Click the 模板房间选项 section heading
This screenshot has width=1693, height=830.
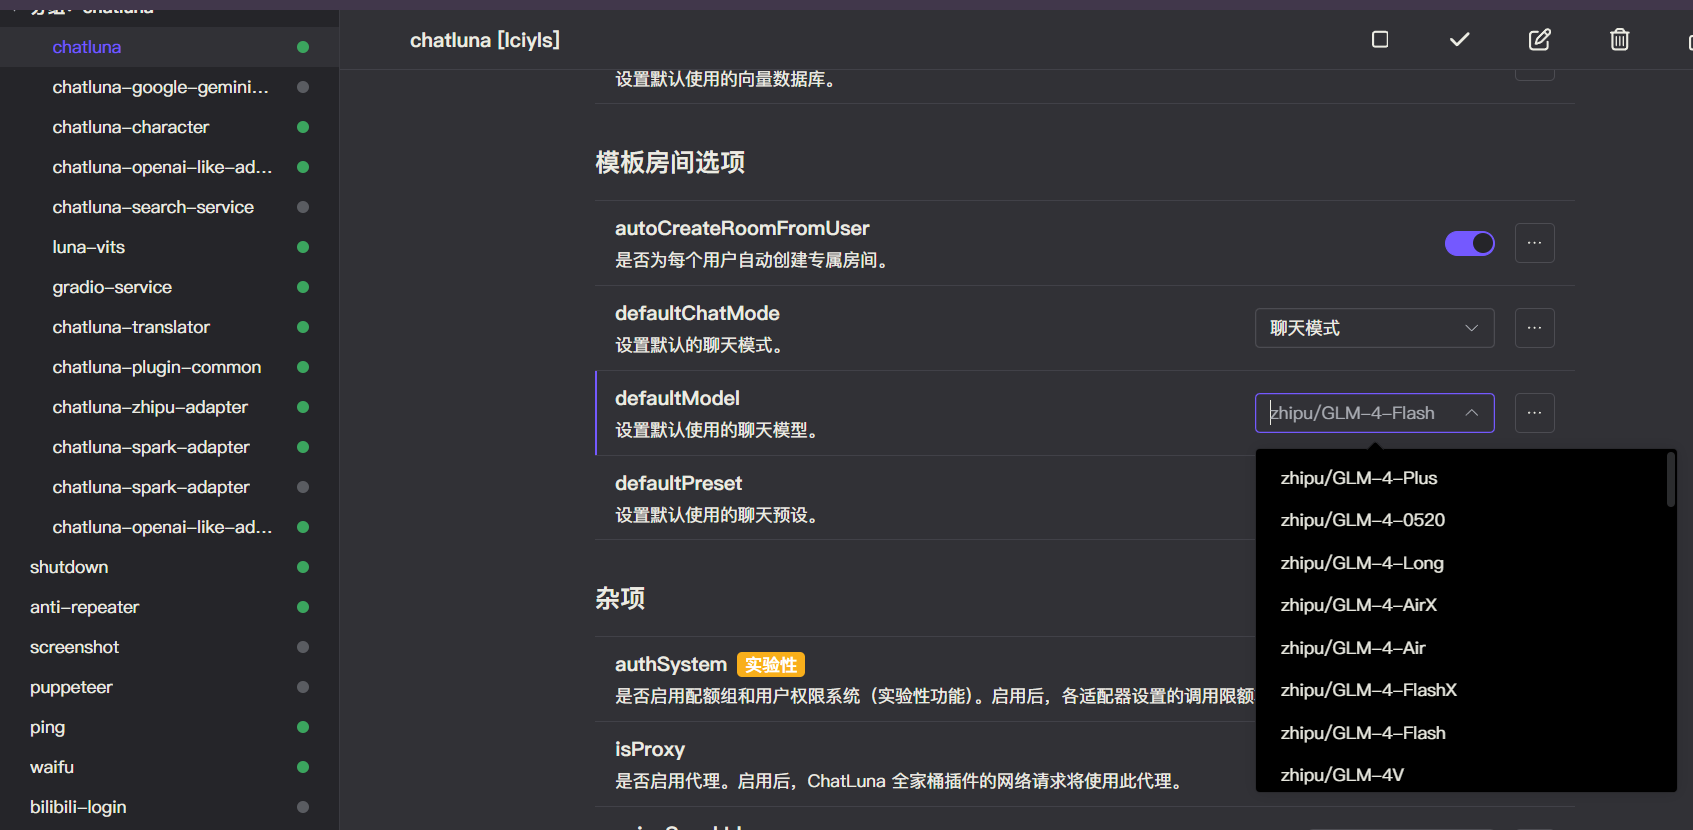click(670, 162)
